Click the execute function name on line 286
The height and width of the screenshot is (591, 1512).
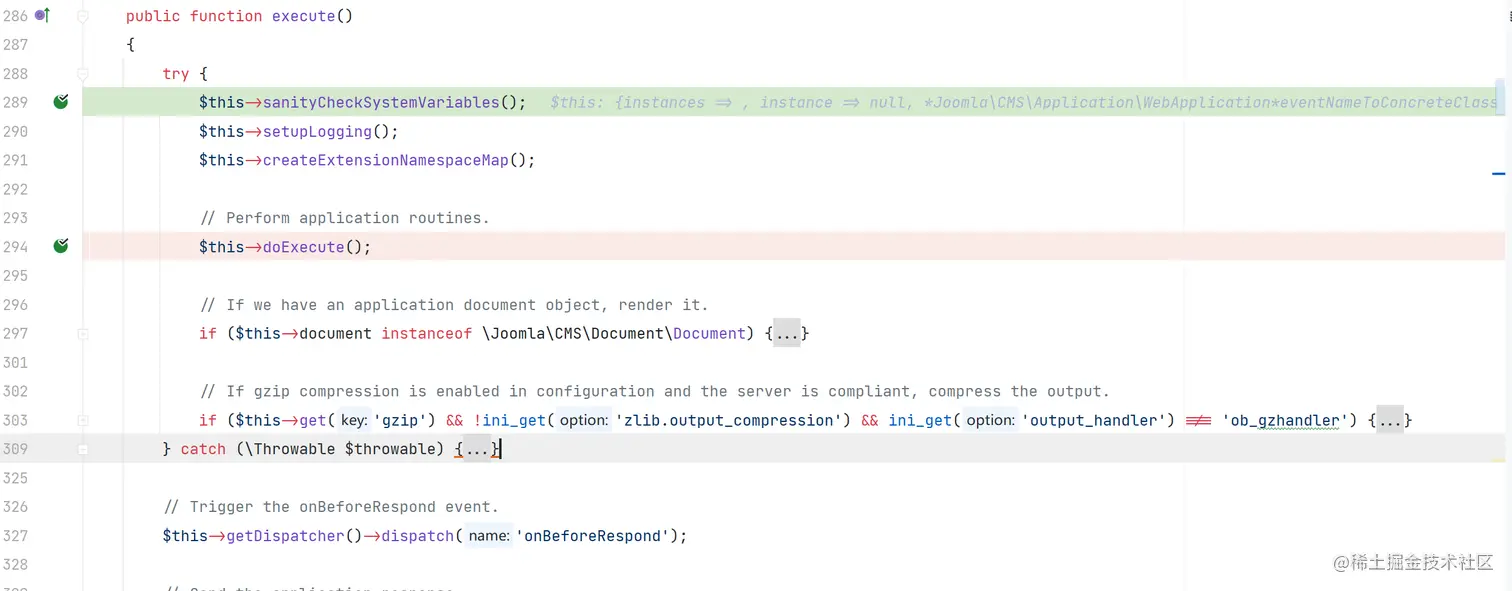(303, 16)
